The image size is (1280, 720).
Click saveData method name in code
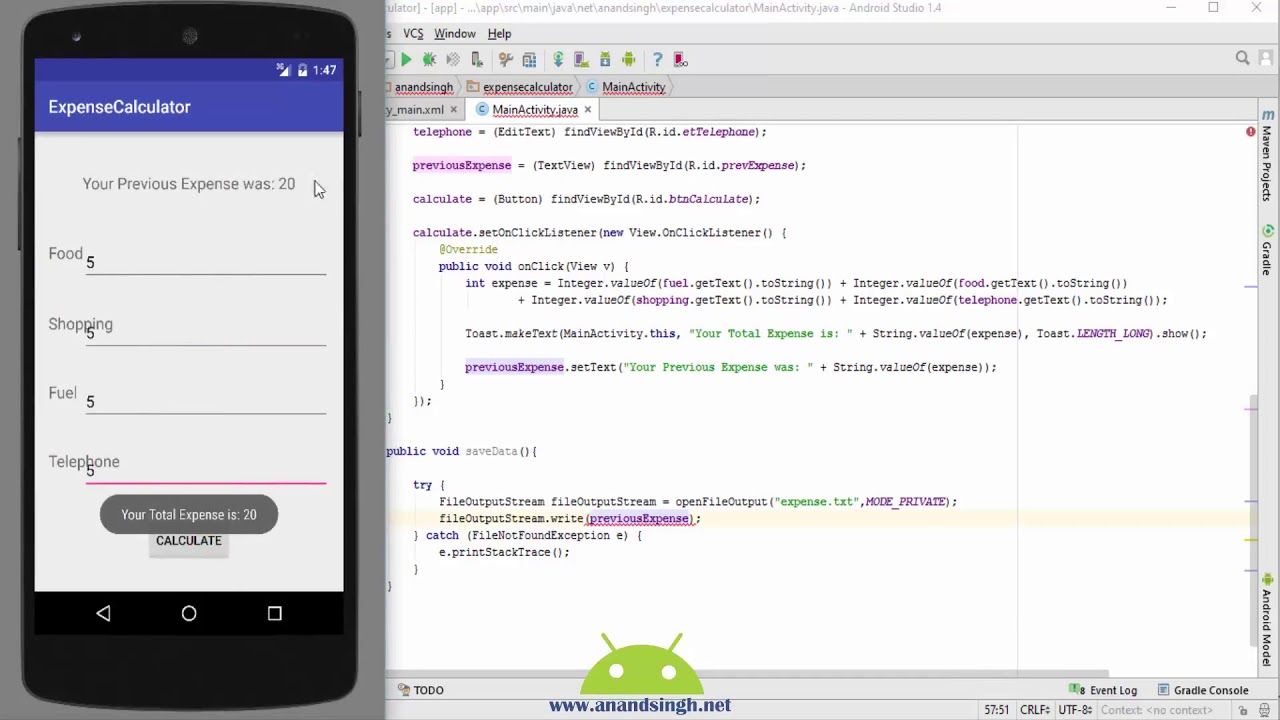coord(491,451)
